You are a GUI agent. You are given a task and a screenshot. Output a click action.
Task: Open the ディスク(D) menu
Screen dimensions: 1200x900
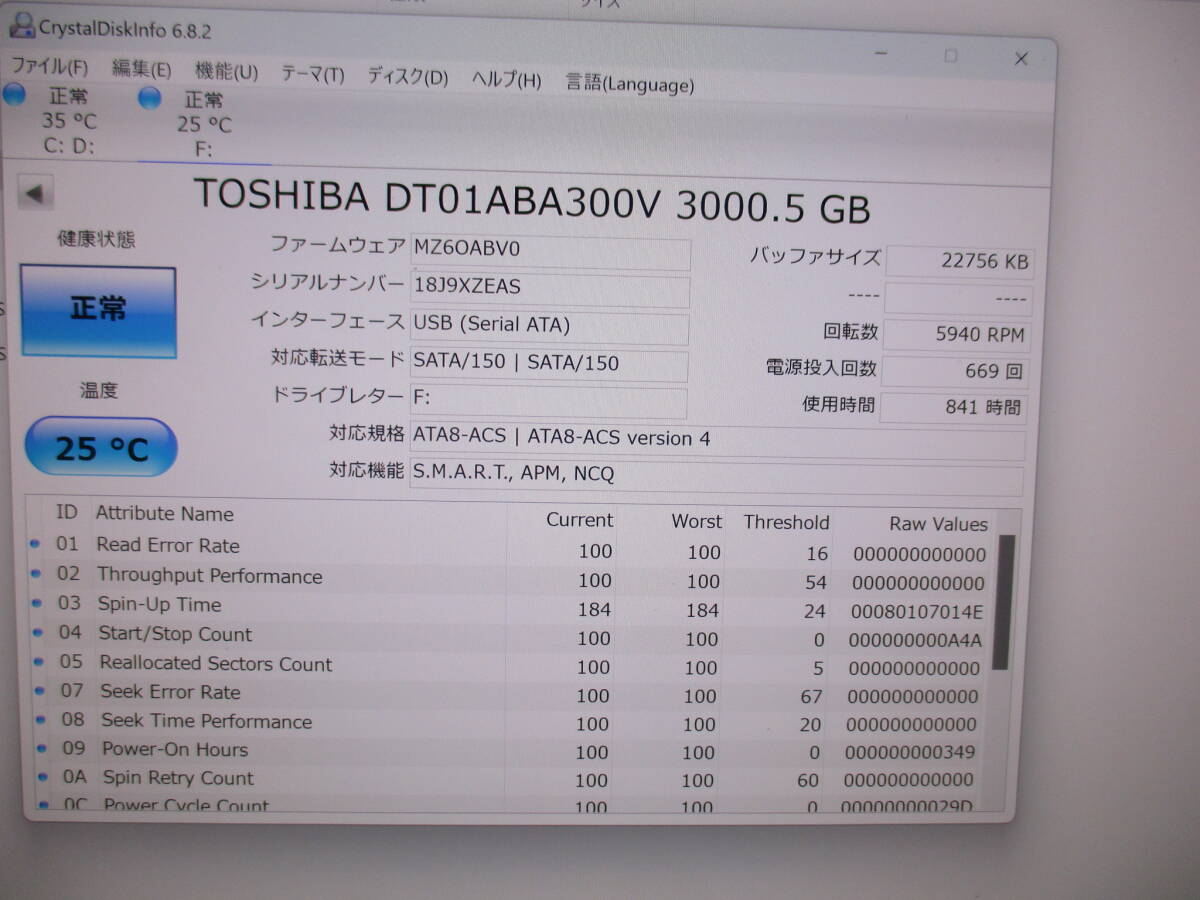(407, 76)
